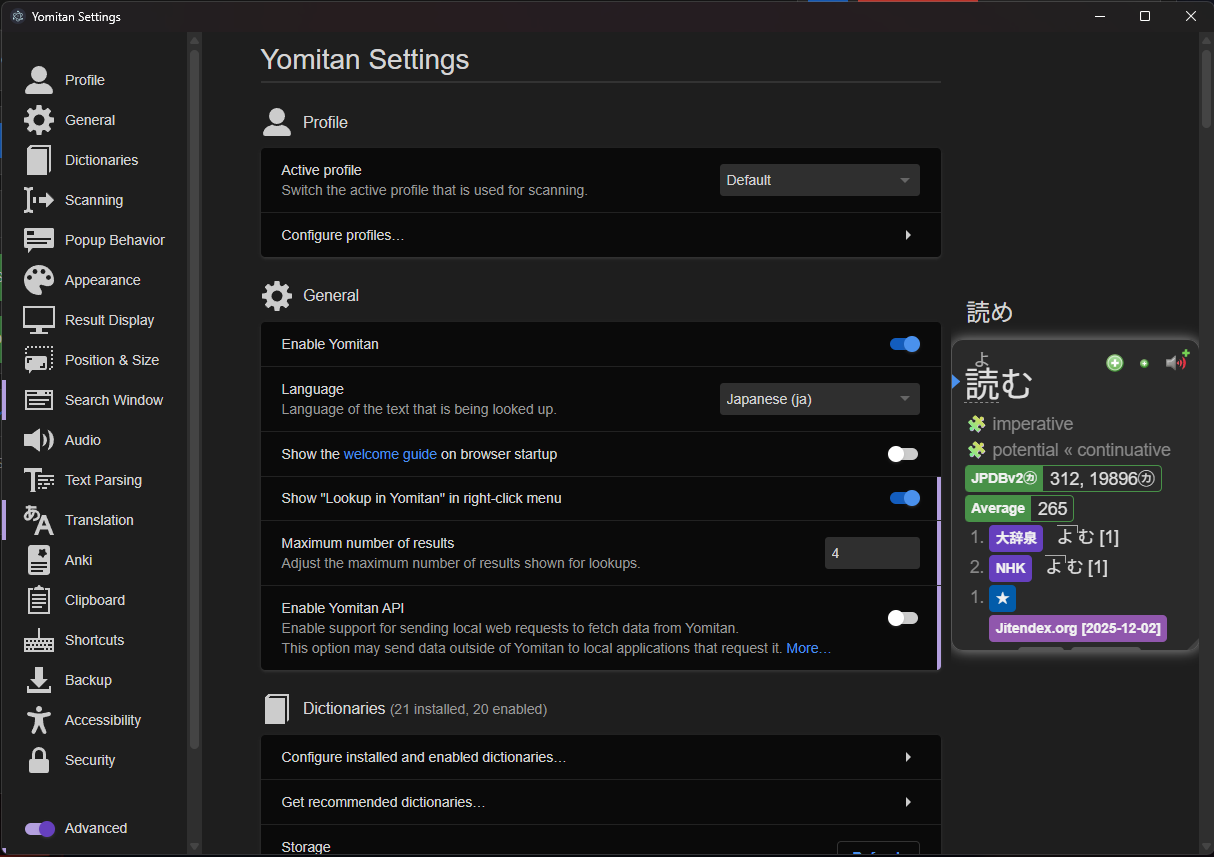The width and height of the screenshot is (1214, 857).
Task: Select the Position & Size icon
Action: point(39,360)
